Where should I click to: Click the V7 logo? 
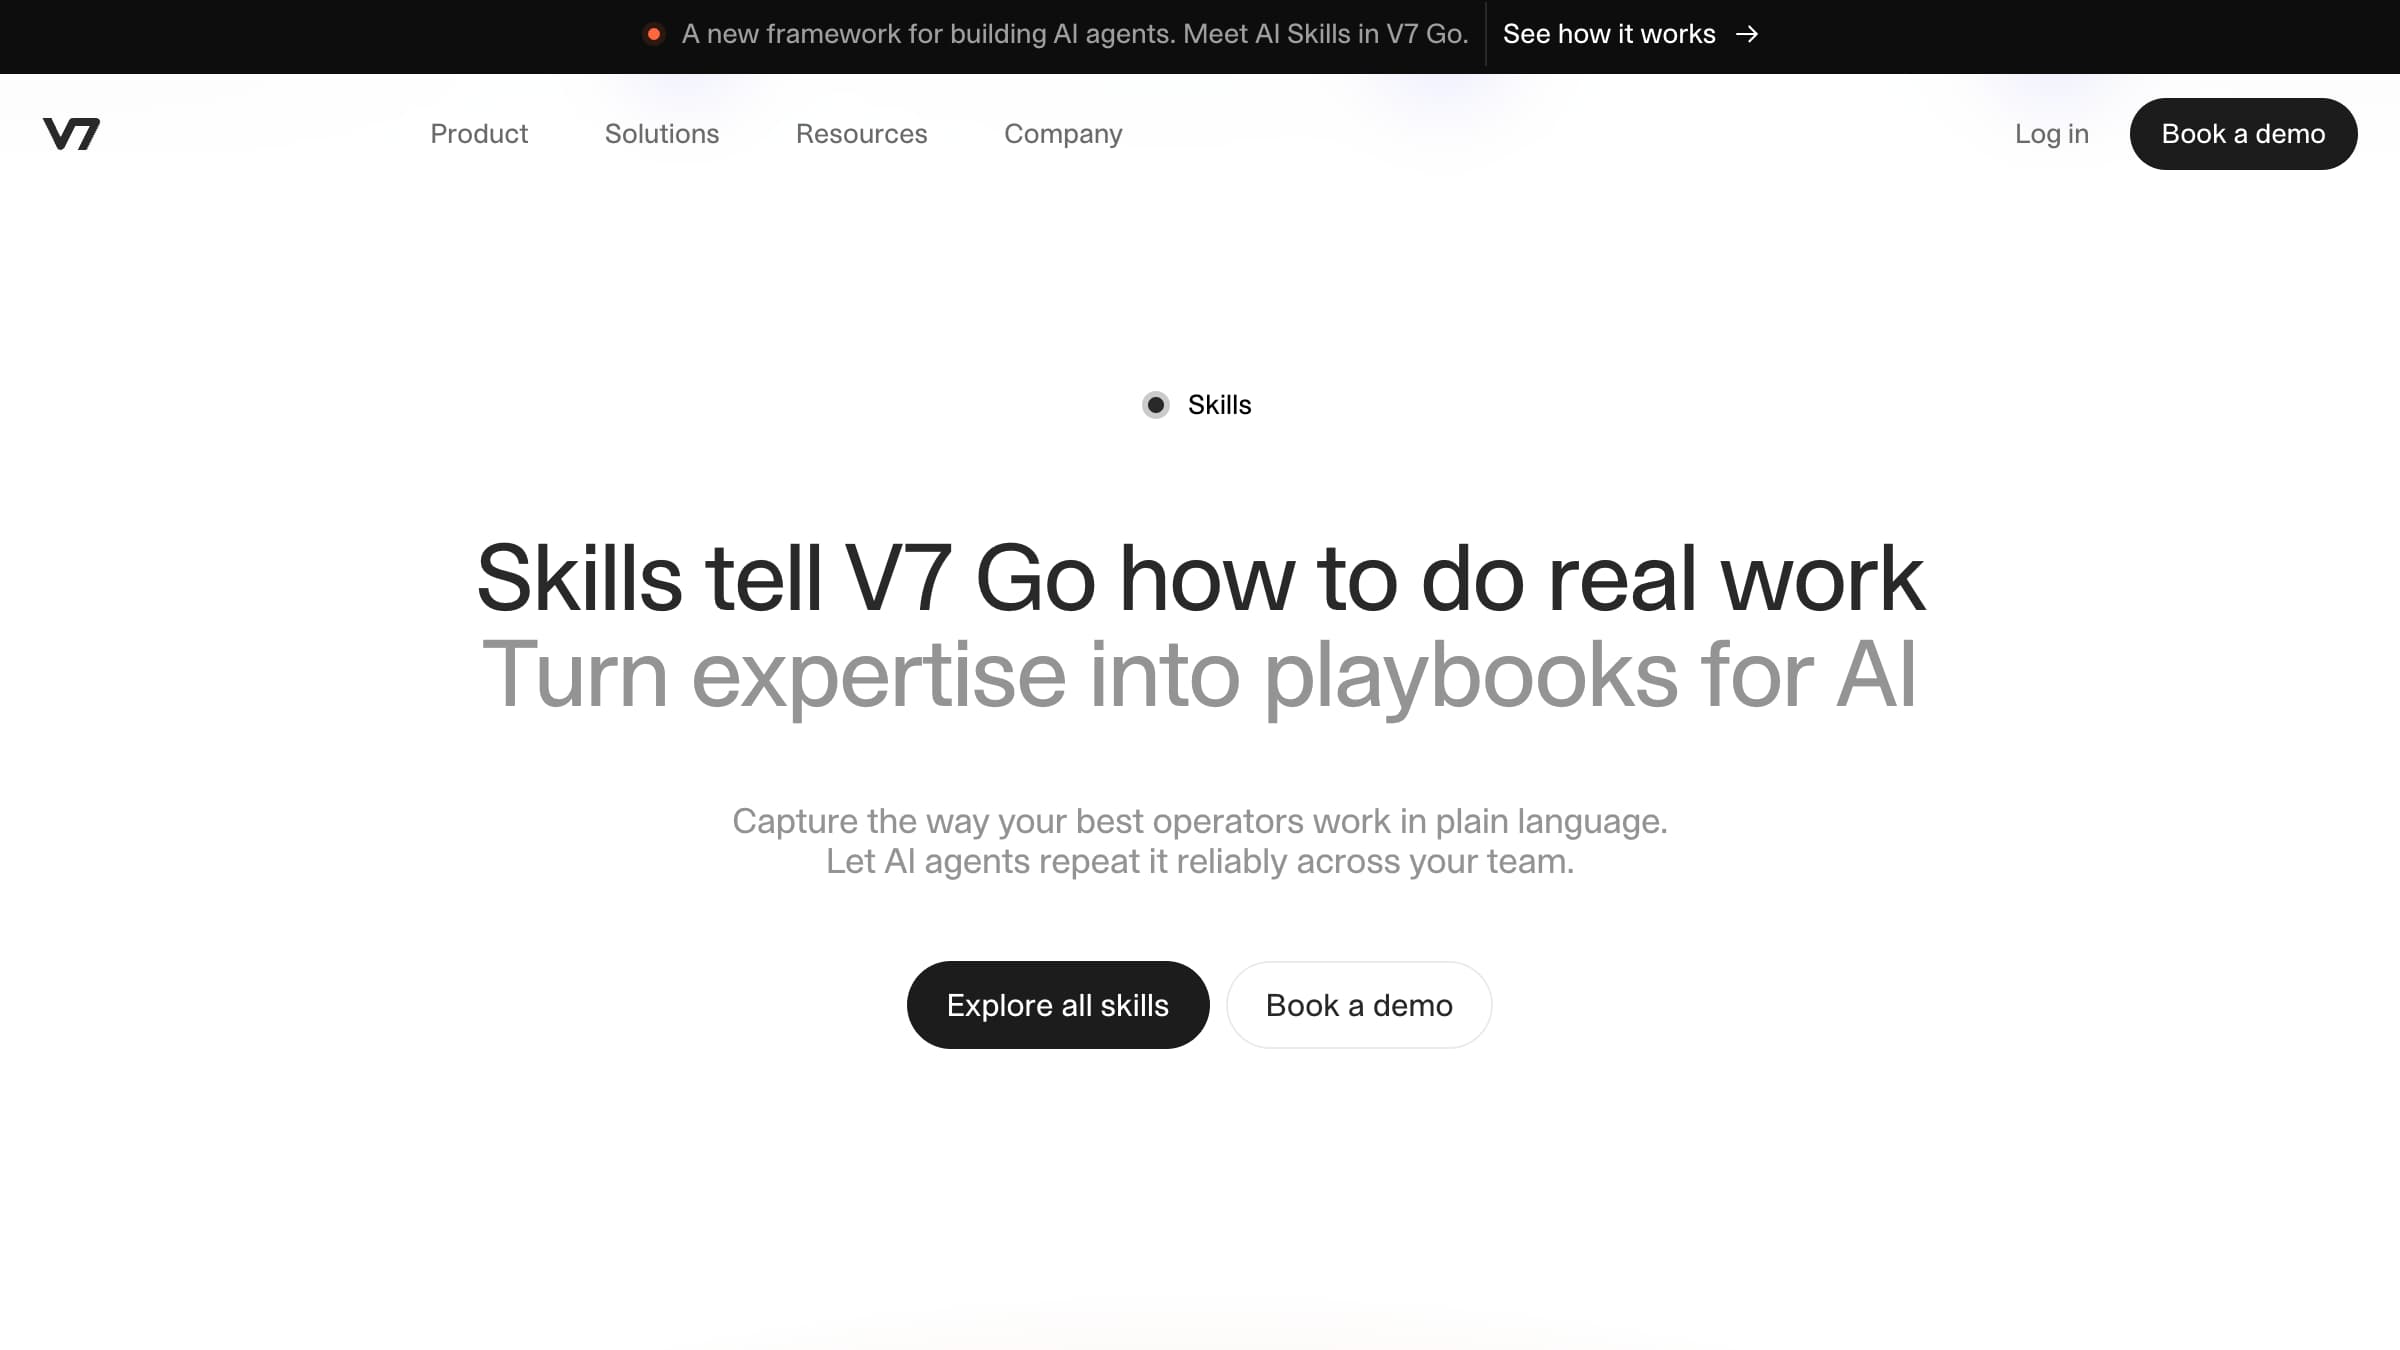[71, 134]
